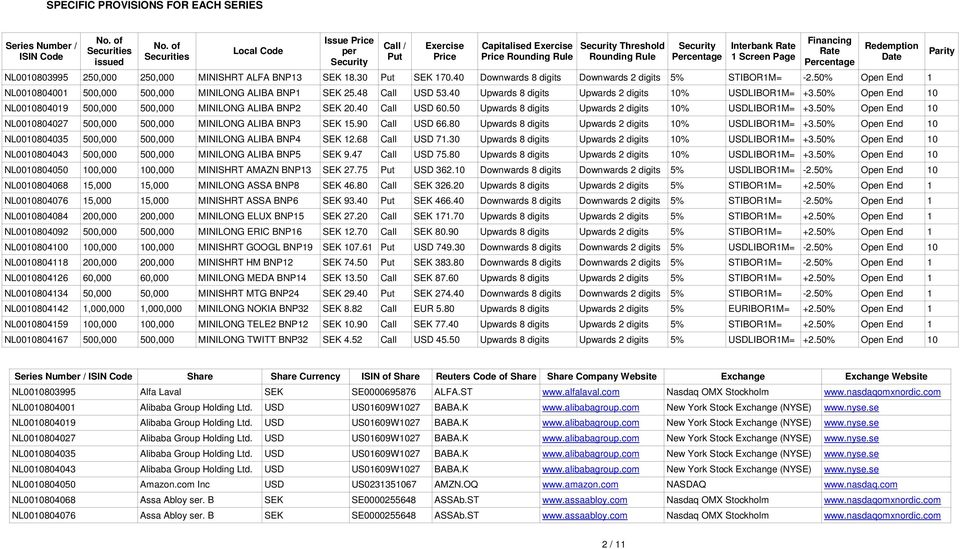Screen dimensions: 960x549
Task: Select 'Capitalised Exercise Price Rounding Rule' header
Action: [x=527, y=51]
